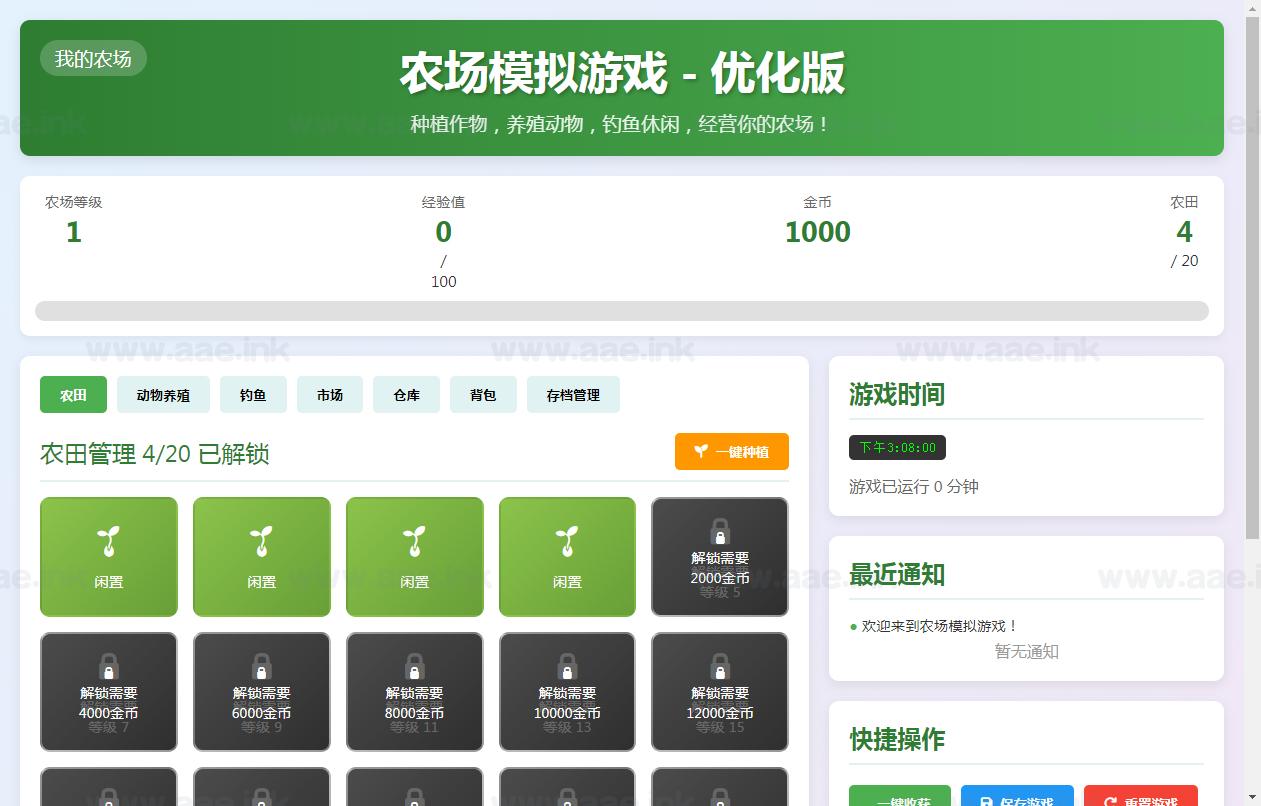Click the experience progress bar
This screenshot has width=1261, height=806.
coord(622,311)
